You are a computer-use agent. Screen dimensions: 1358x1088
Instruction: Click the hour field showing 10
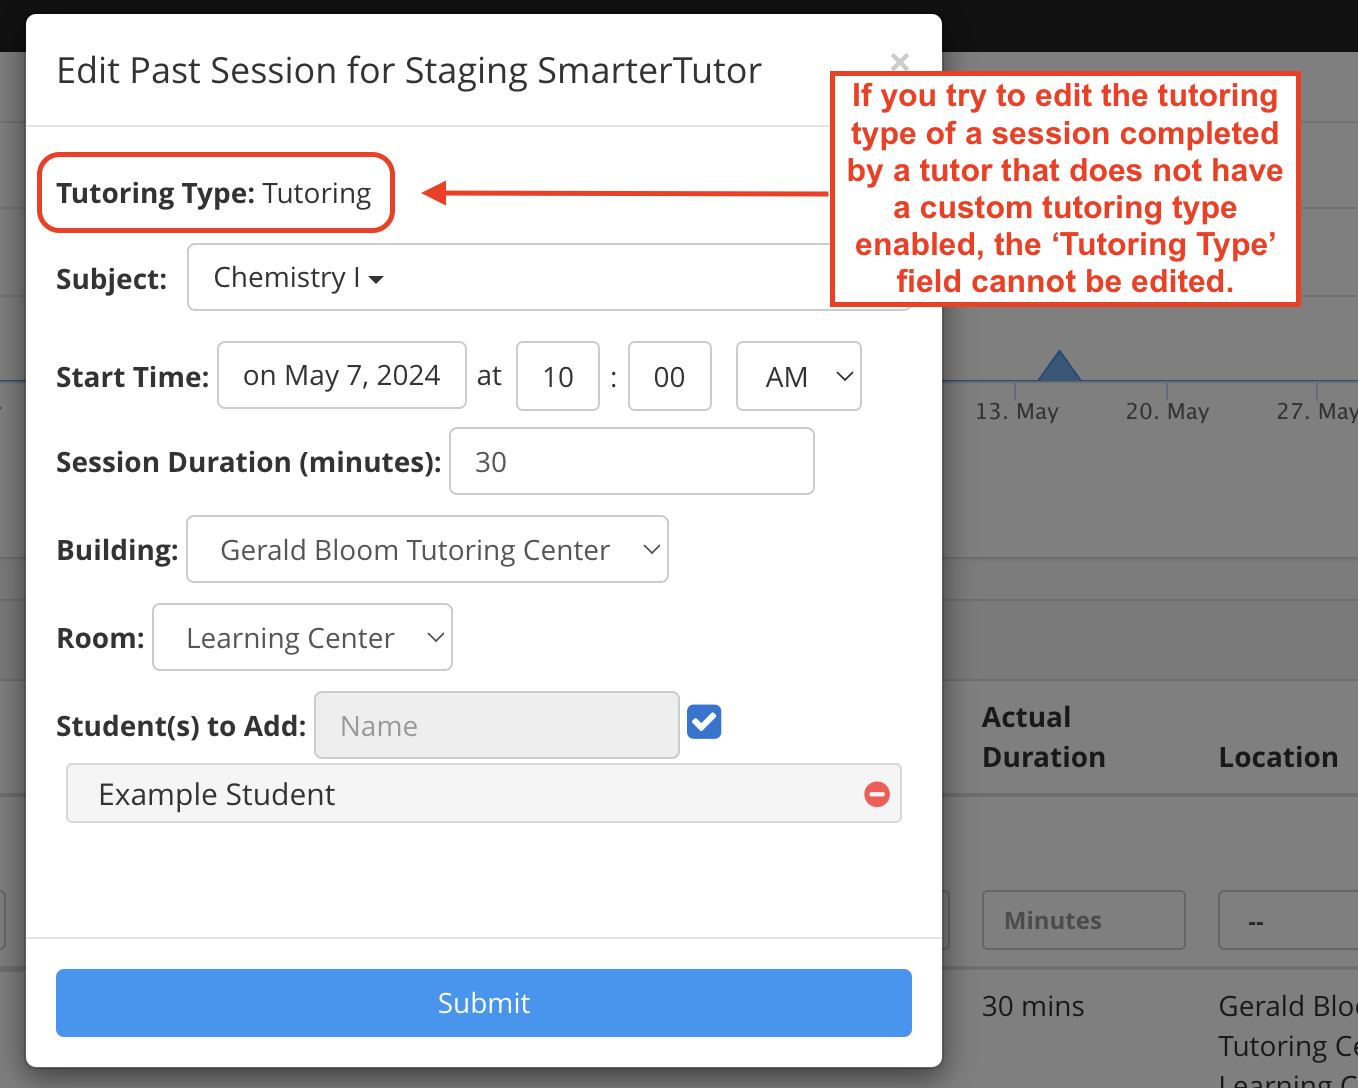tap(558, 376)
